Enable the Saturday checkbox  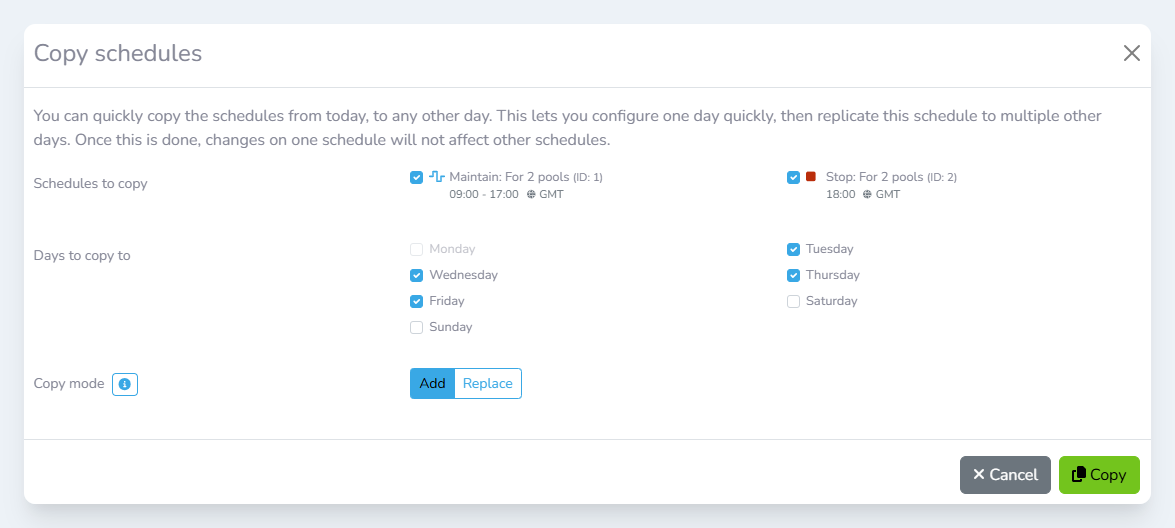point(793,301)
